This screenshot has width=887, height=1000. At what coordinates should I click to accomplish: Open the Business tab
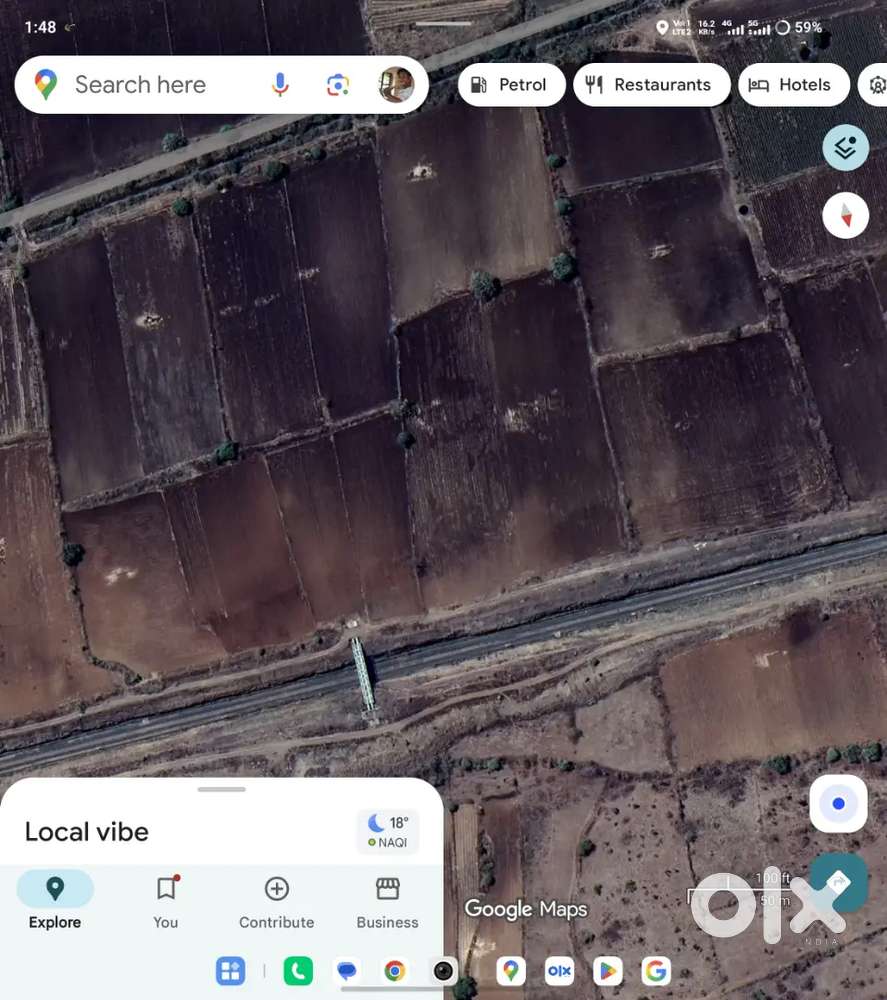pos(387,900)
